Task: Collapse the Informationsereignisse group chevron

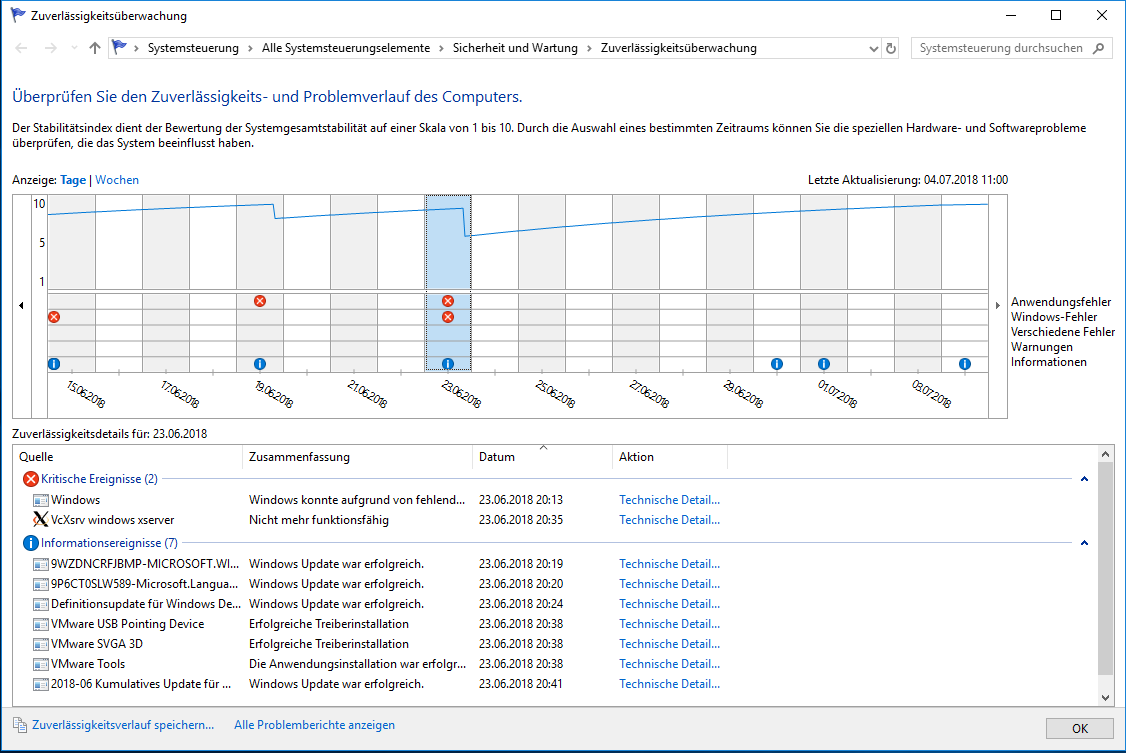Action: (x=1082, y=543)
